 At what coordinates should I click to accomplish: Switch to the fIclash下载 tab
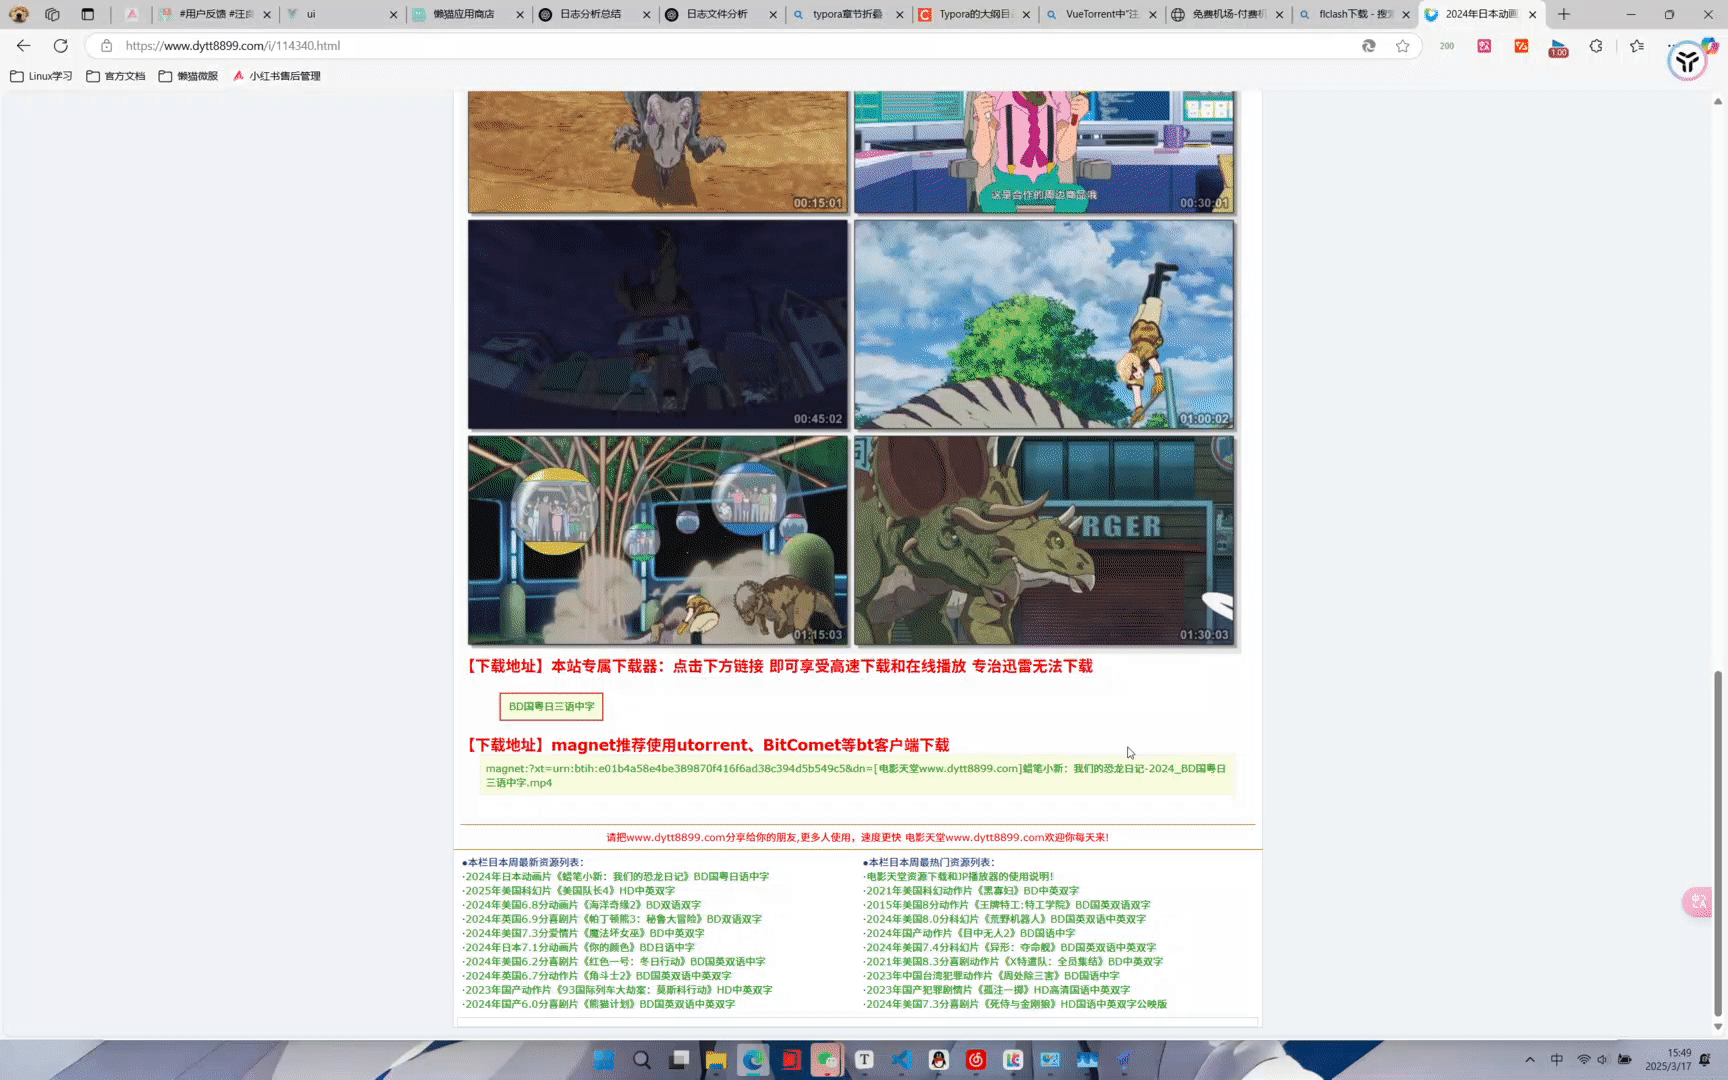(1353, 14)
